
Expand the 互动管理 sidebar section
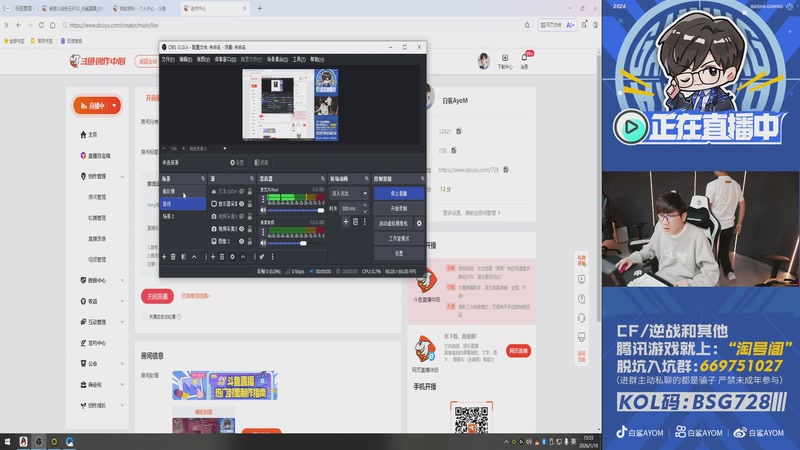(122, 322)
